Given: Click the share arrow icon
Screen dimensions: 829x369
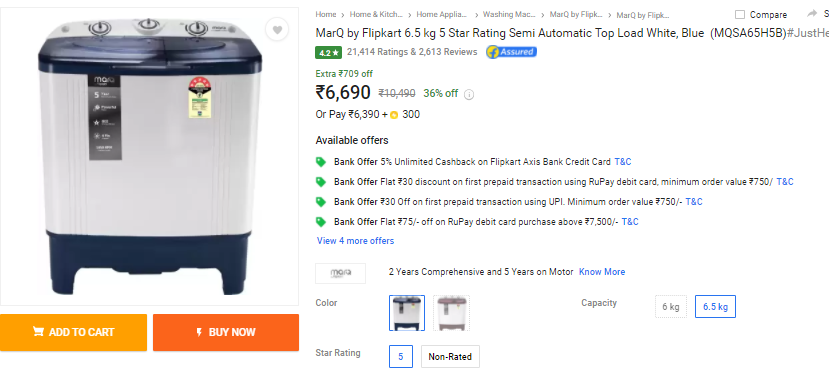Looking at the screenshot, I should 813,14.
